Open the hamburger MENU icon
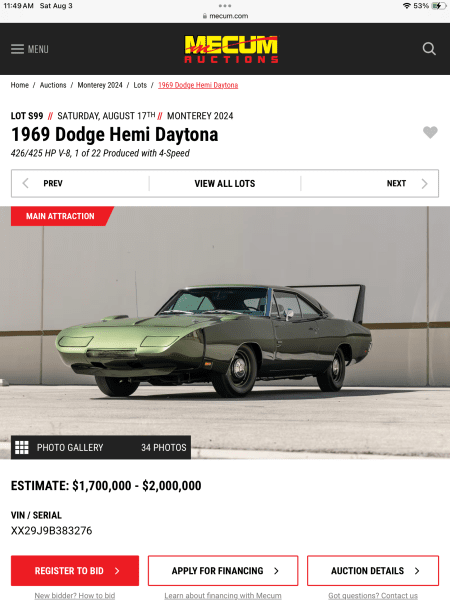 coord(18,49)
